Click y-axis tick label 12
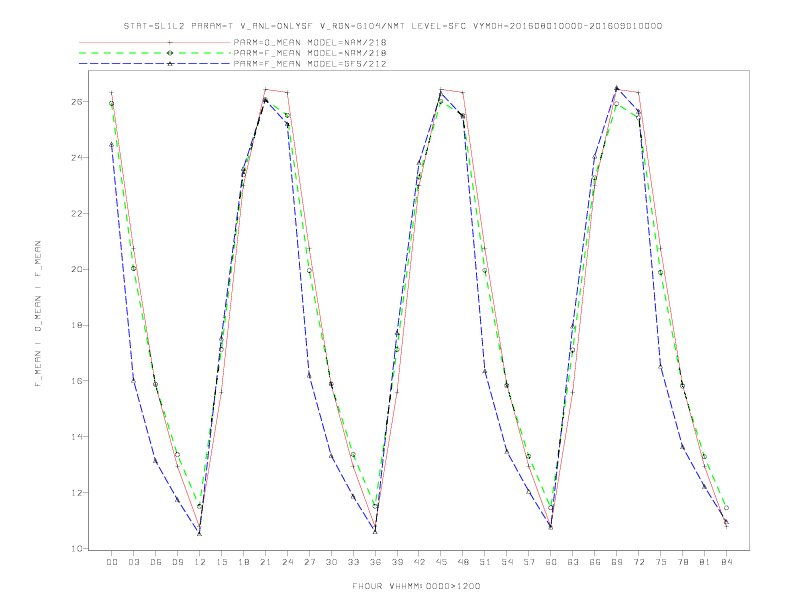 tap(77, 493)
